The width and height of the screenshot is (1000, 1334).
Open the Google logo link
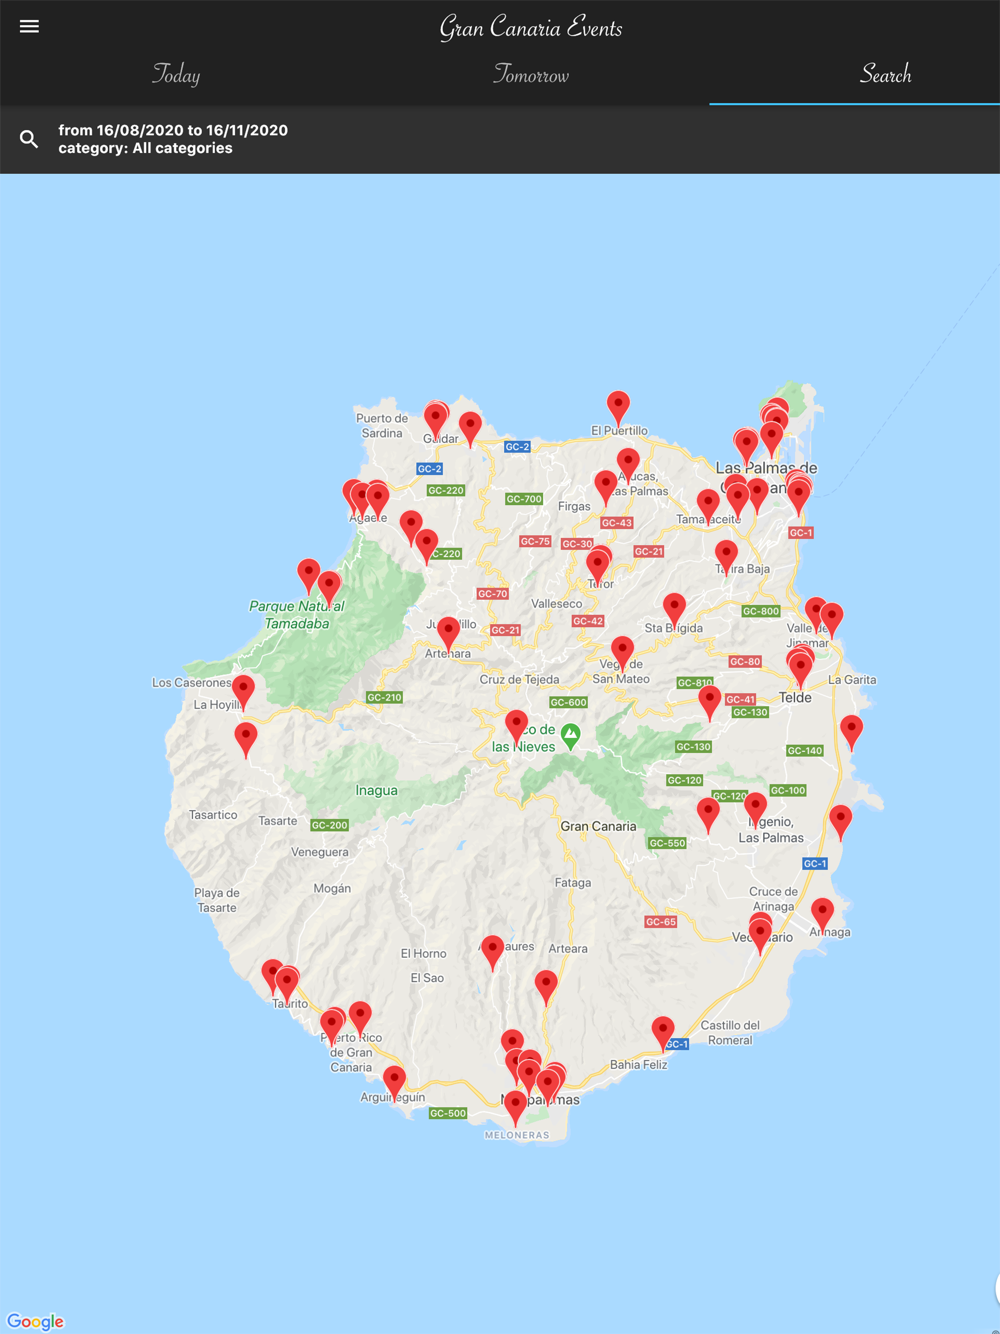coord(35,1321)
